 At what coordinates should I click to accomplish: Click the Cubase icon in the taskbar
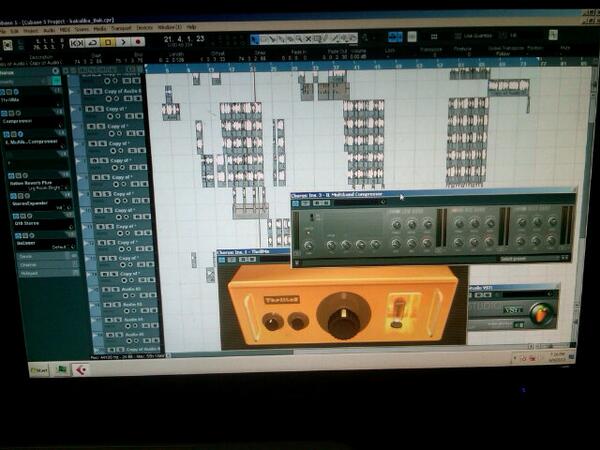(80, 370)
